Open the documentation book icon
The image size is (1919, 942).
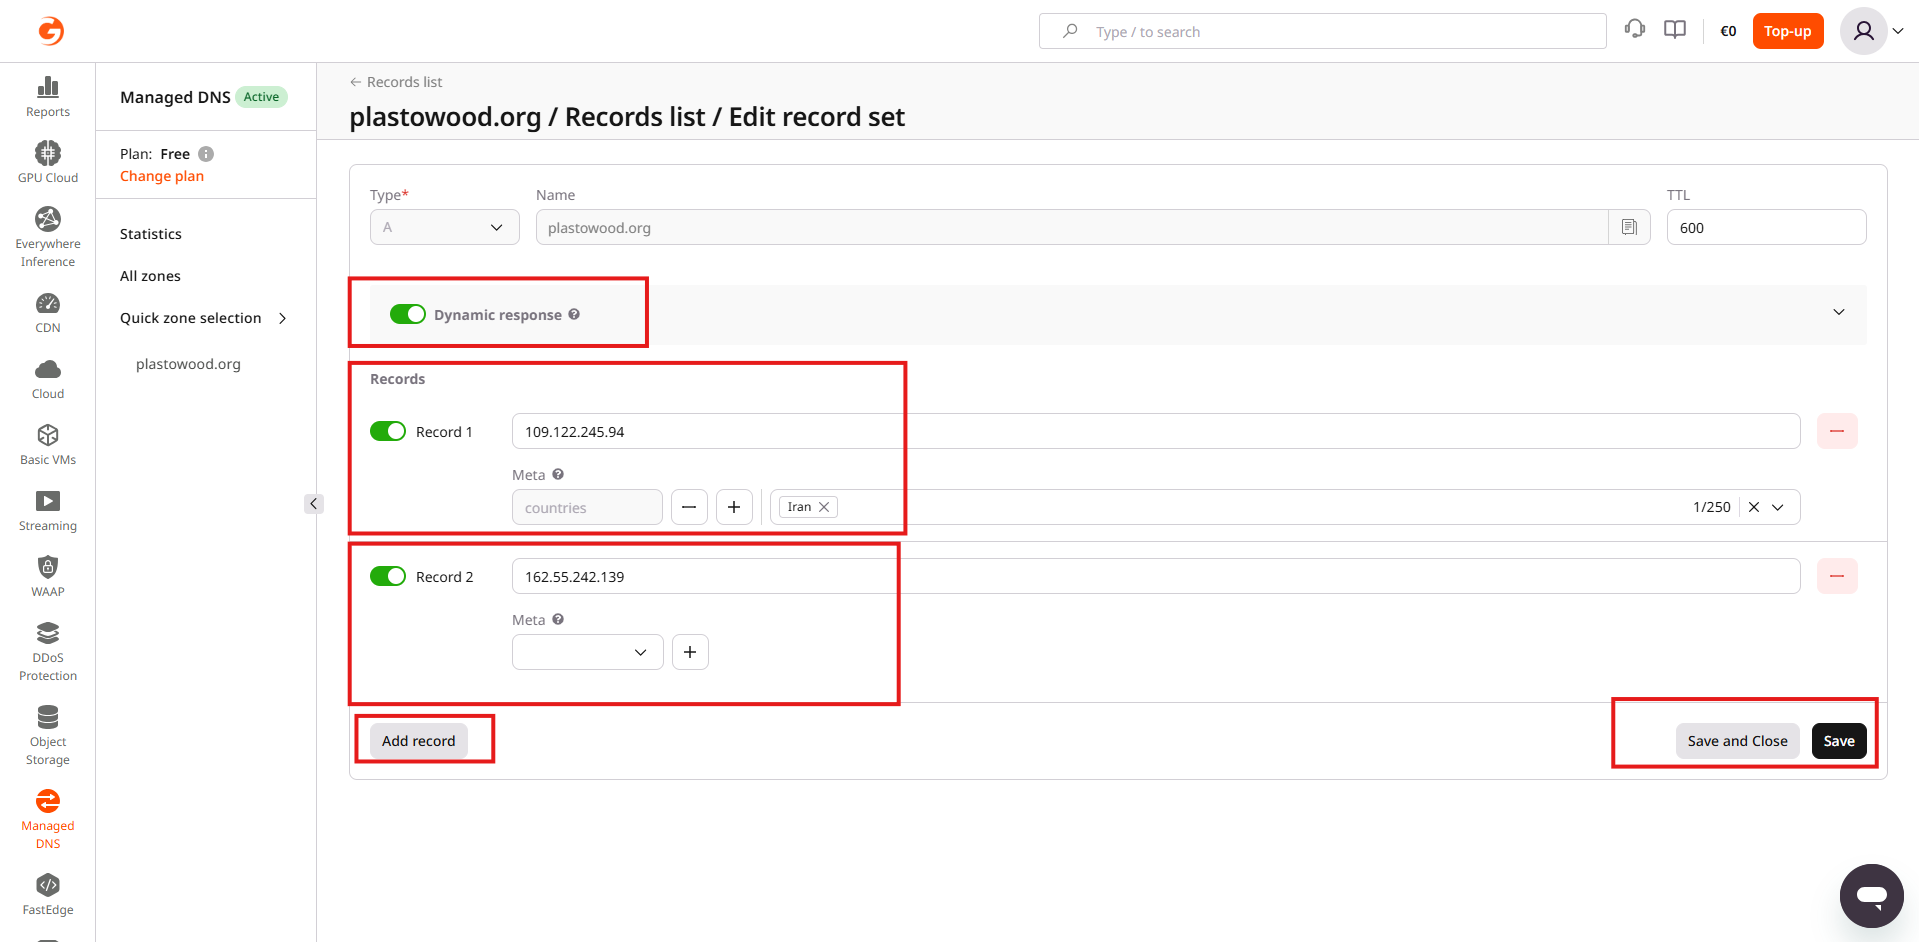pyautogui.click(x=1675, y=30)
